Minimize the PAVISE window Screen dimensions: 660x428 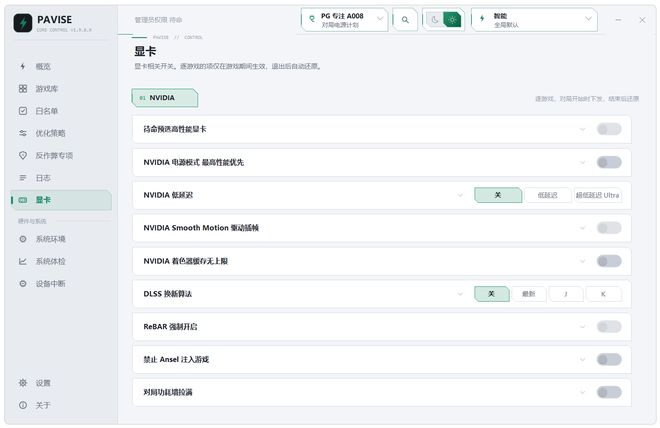pyautogui.click(x=618, y=20)
